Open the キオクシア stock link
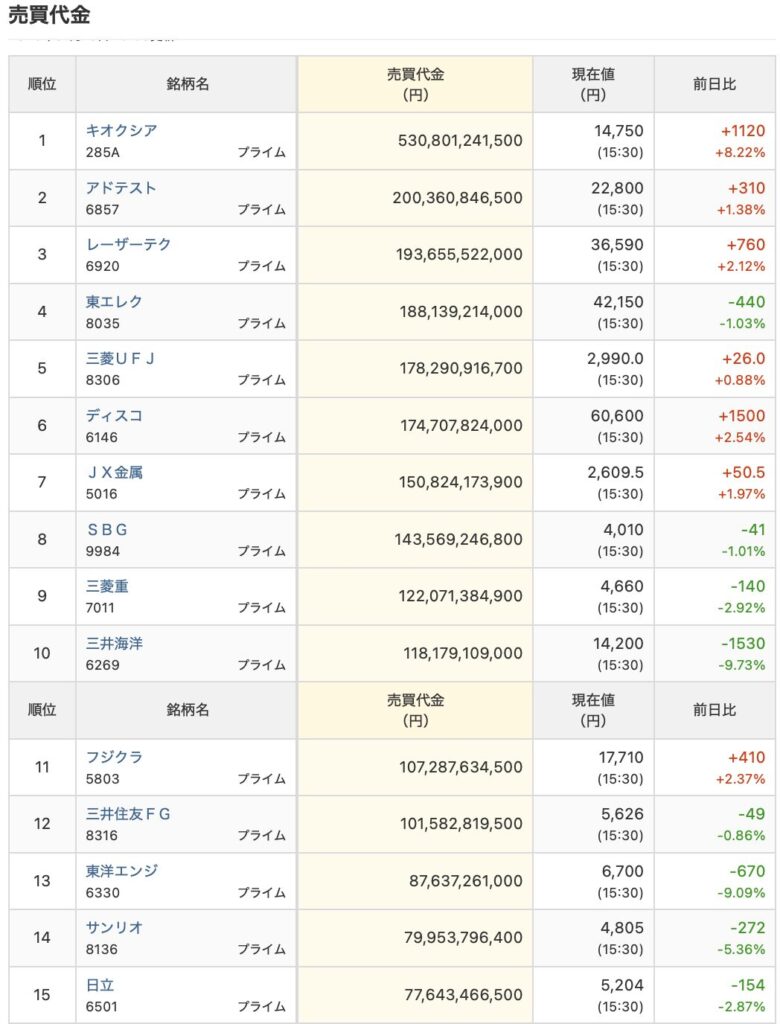 (x=121, y=130)
